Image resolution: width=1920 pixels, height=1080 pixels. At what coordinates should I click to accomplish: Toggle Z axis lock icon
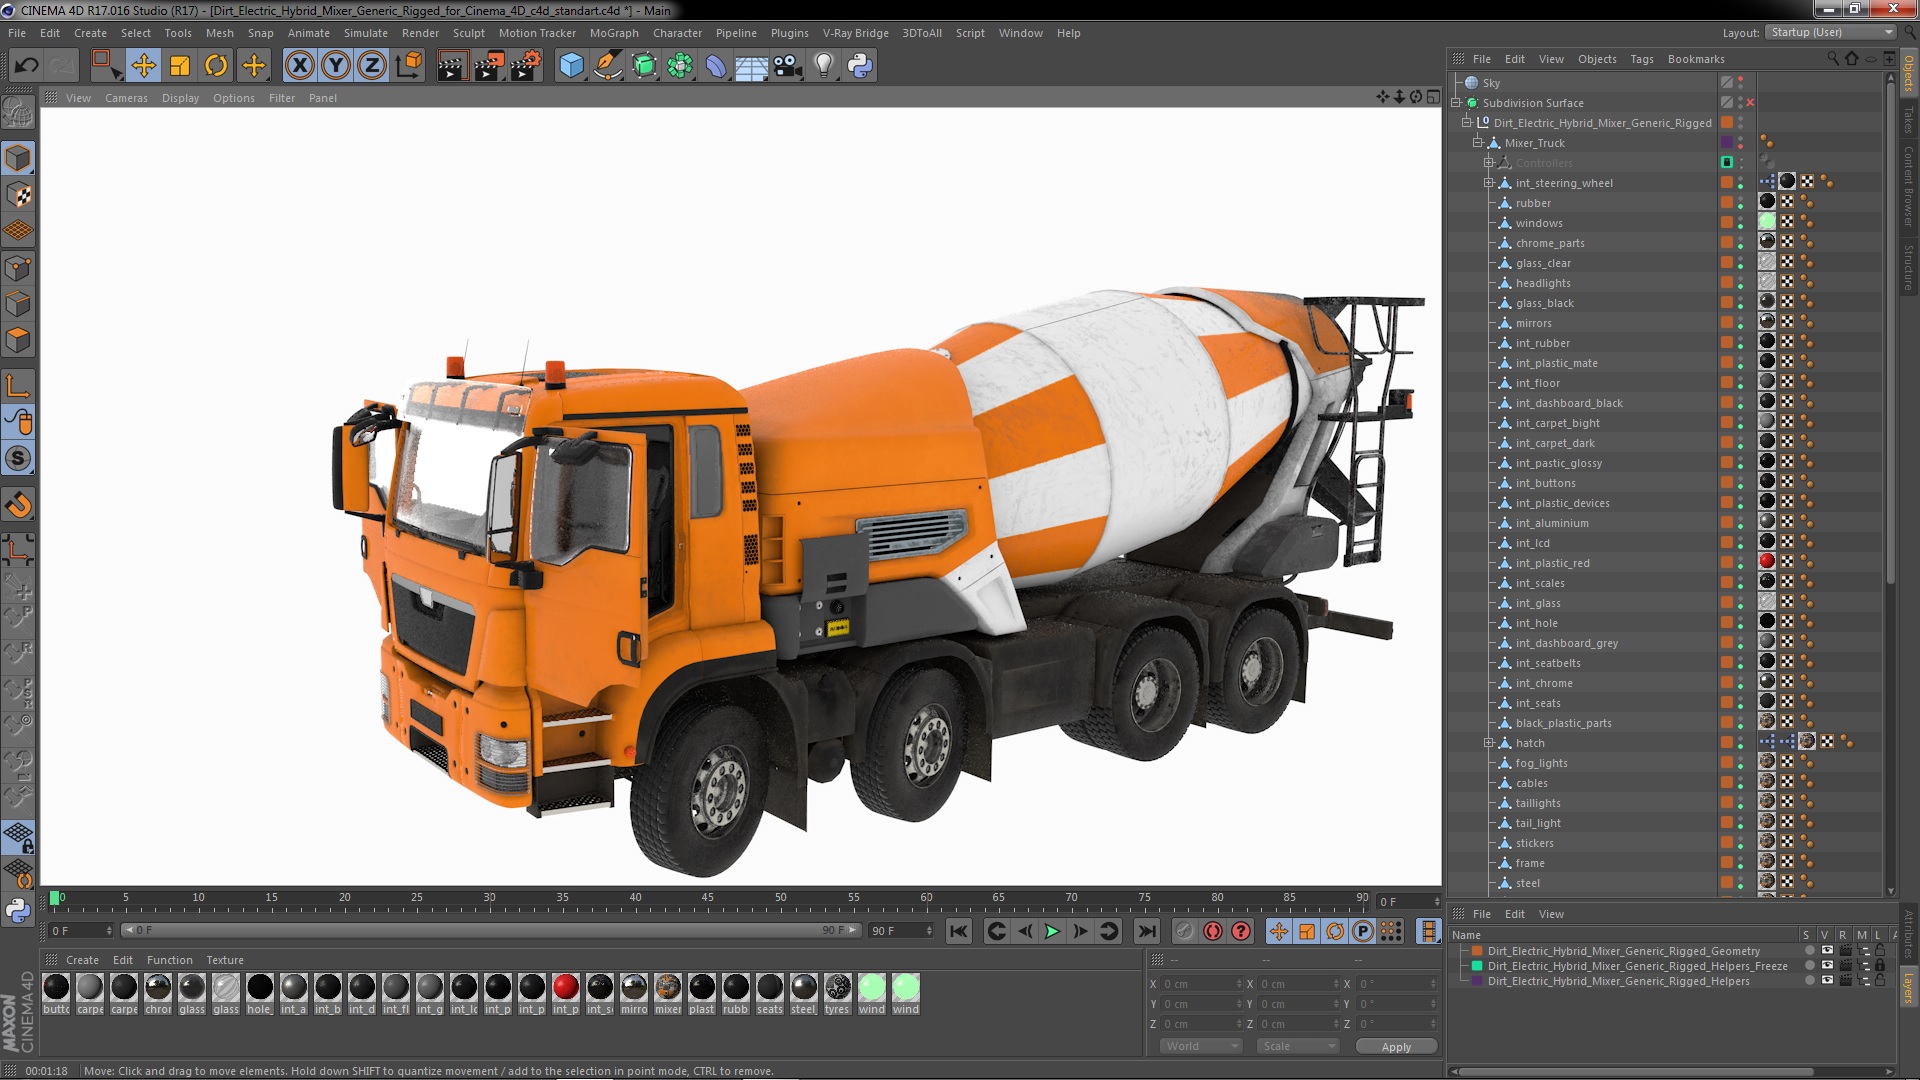(x=372, y=66)
